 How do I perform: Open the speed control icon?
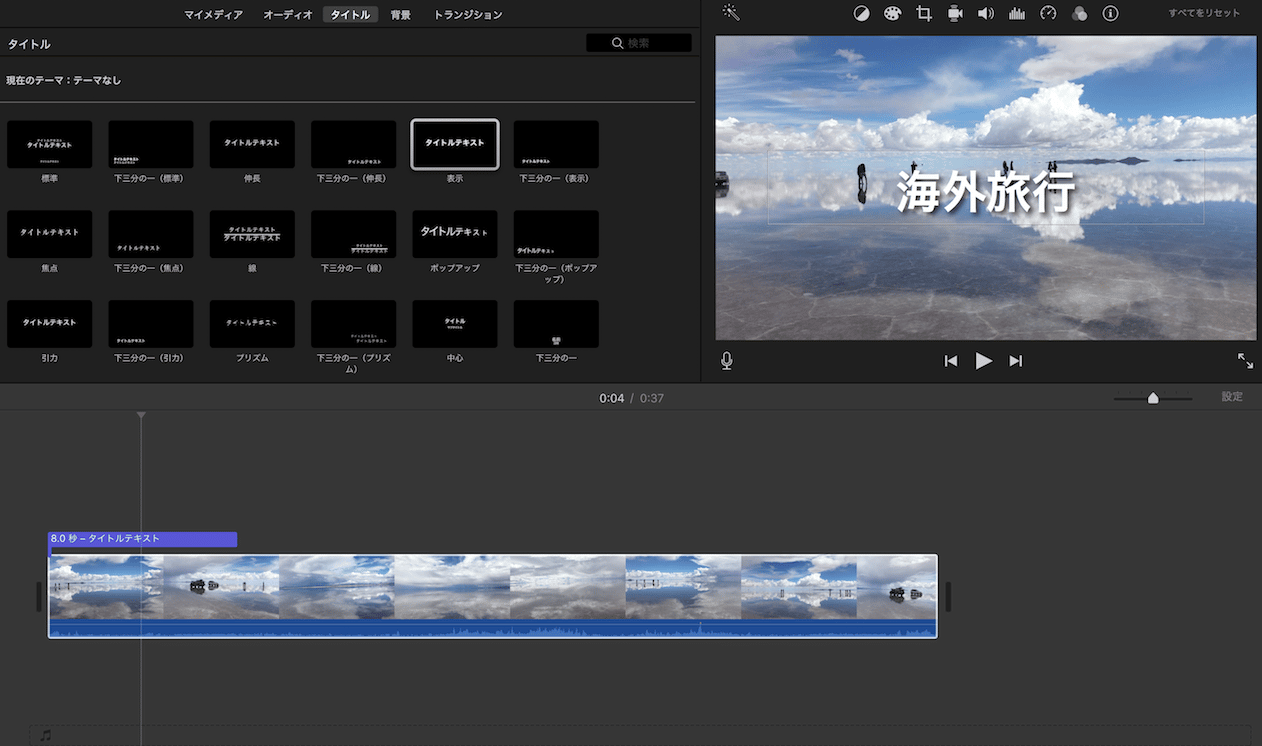(1048, 14)
